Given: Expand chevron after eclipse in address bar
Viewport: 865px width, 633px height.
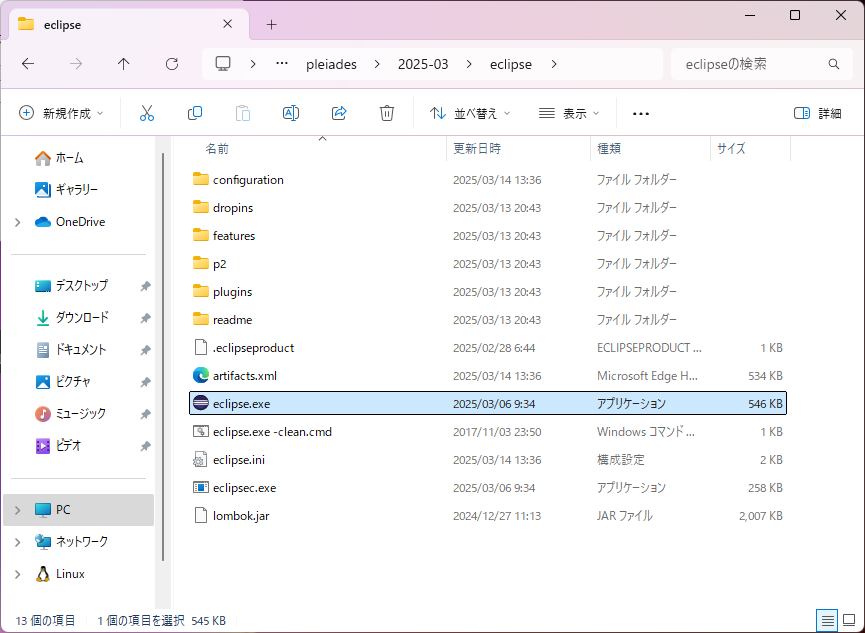Looking at the screenshot, I should coord(554,64).
